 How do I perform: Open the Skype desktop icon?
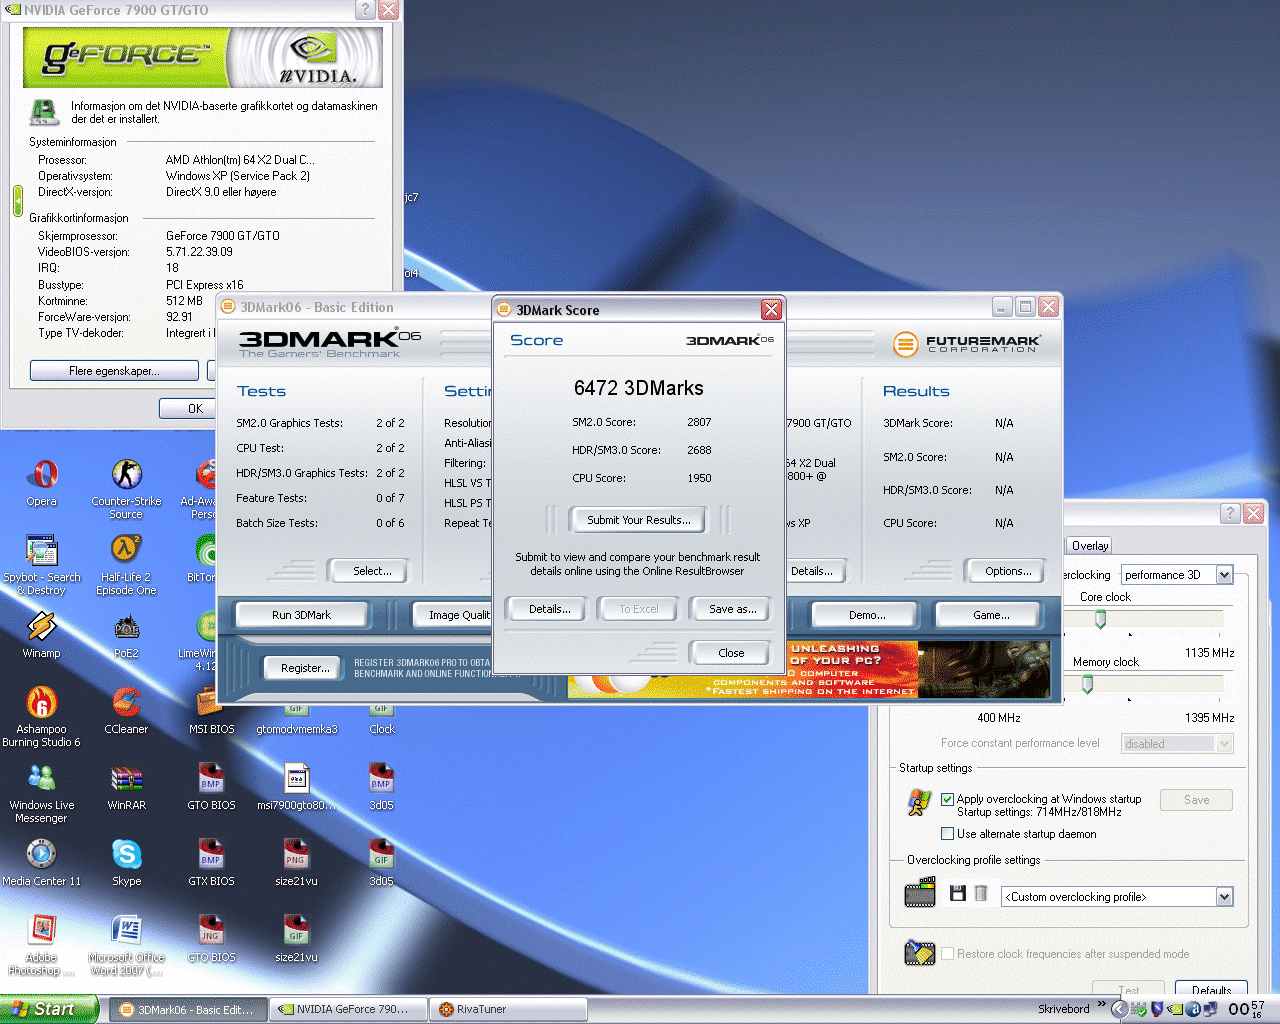click(x=126, y=855)
